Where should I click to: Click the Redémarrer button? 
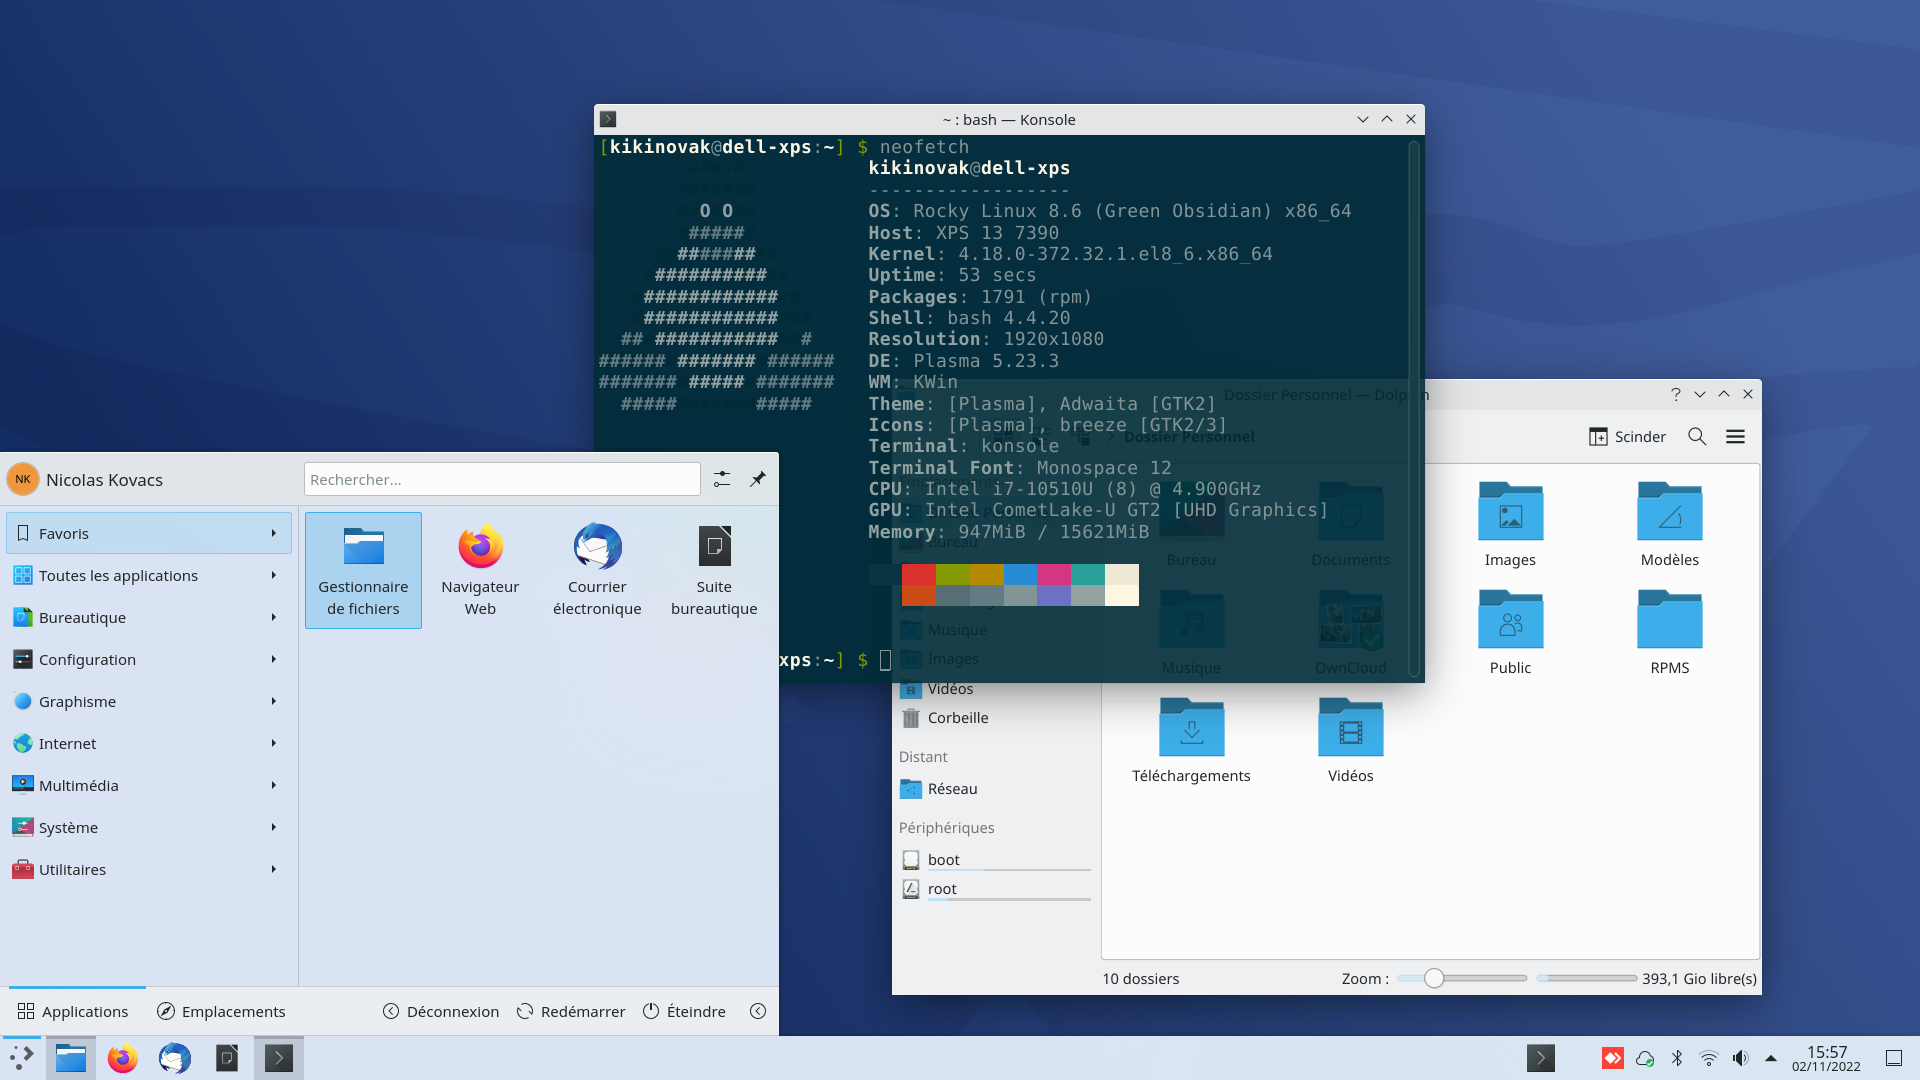coord(570,1011)
